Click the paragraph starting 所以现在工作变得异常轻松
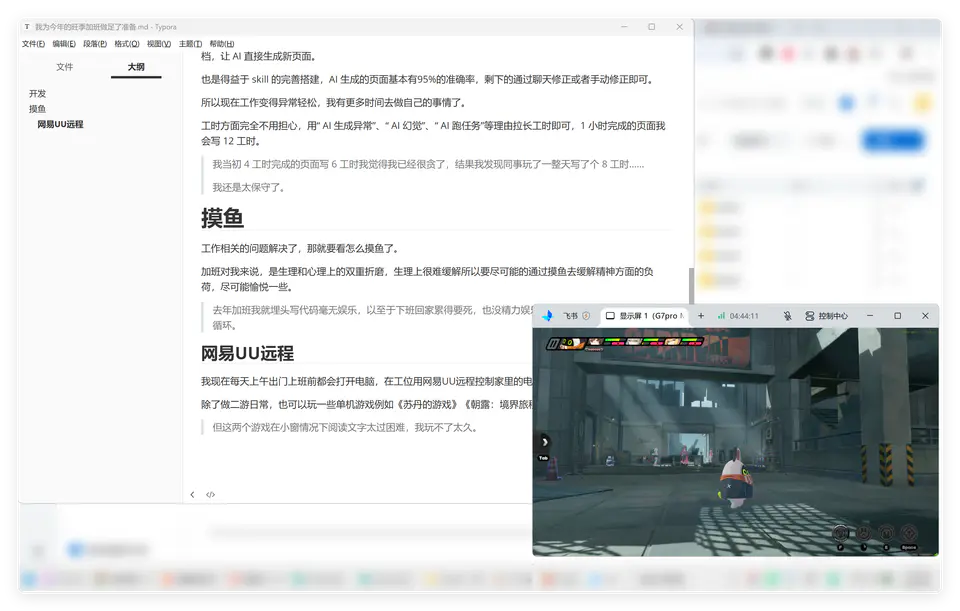This screenshot has height=611, width=960. click(x=335, y=103)
